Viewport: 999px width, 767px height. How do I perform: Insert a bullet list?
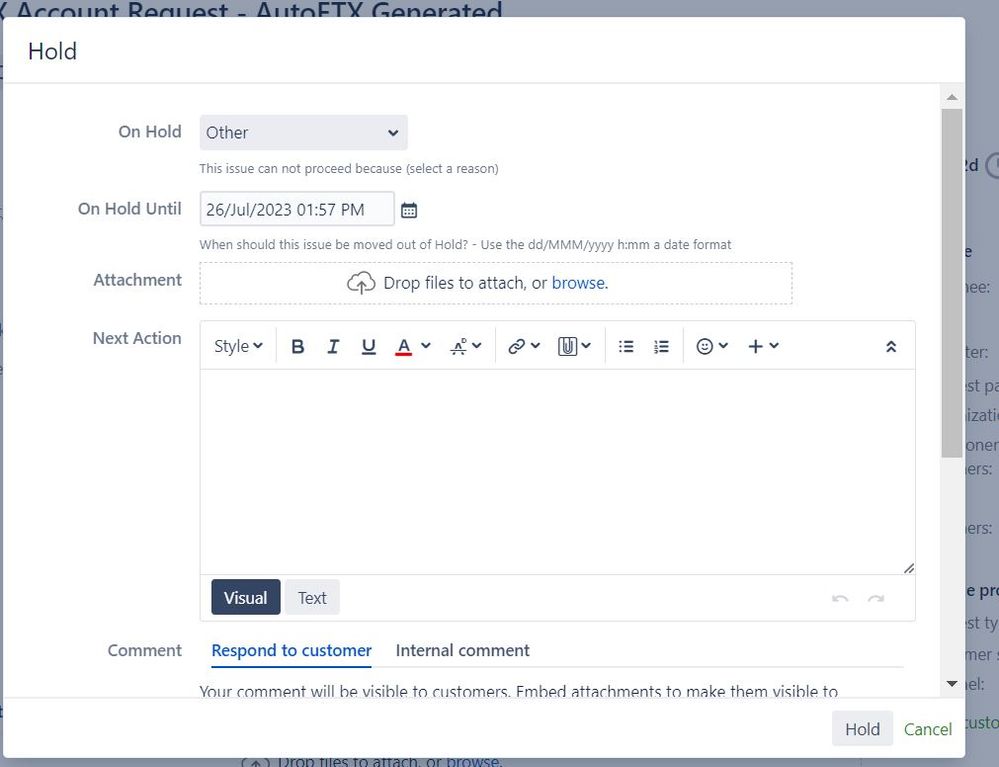tap(626, 347)
